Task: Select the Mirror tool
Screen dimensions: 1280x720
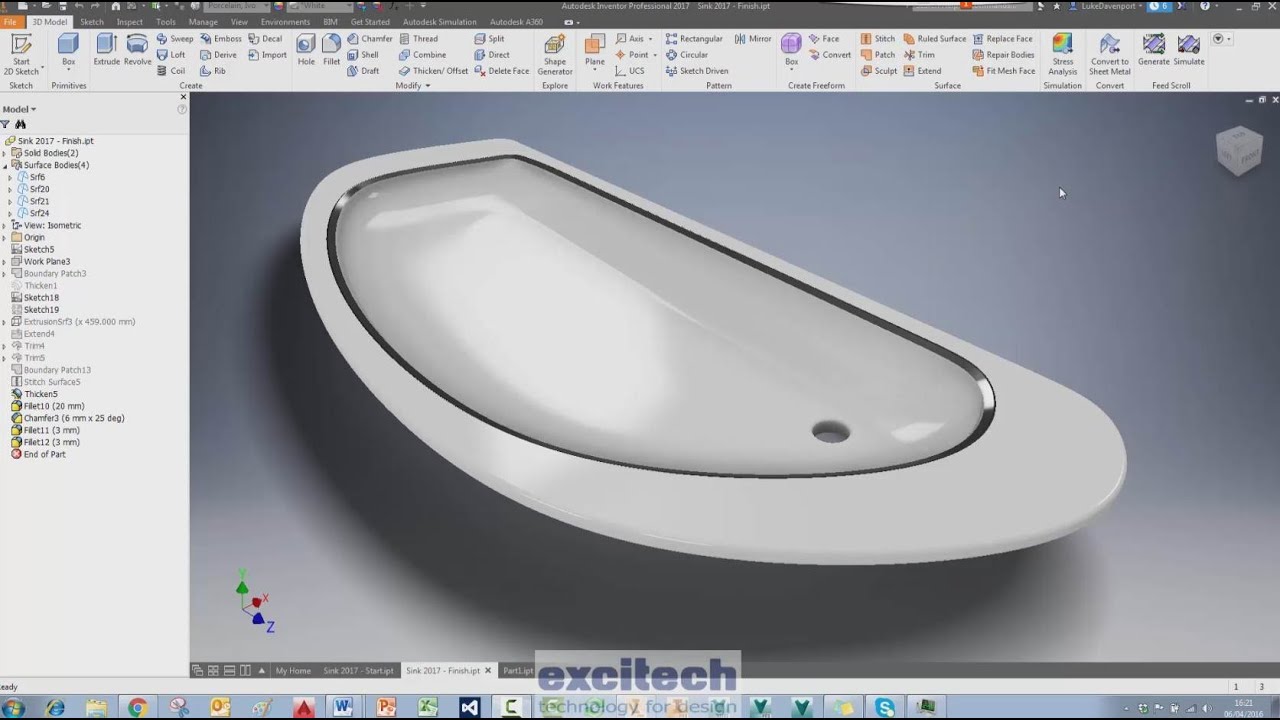Action: pos(753,39)
